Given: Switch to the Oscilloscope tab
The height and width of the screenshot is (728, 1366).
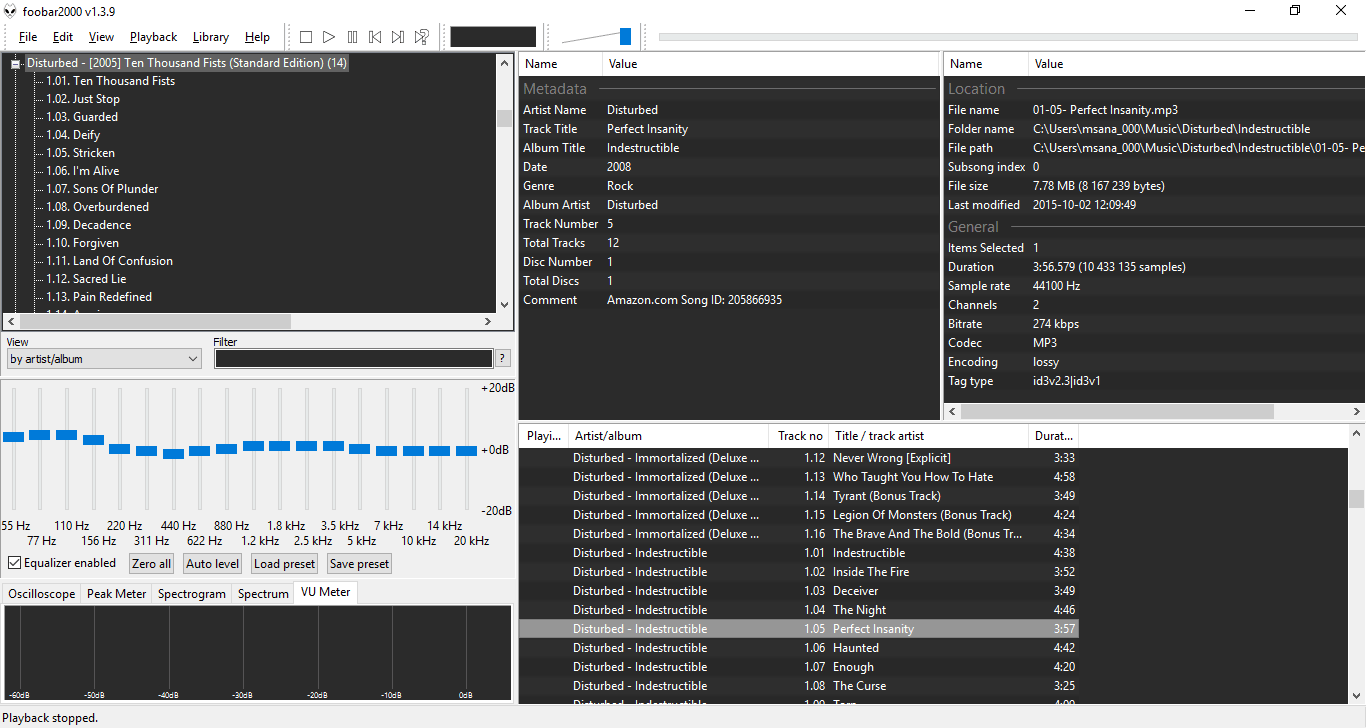Looking at the screenshot, I should (x=41, y=593).
